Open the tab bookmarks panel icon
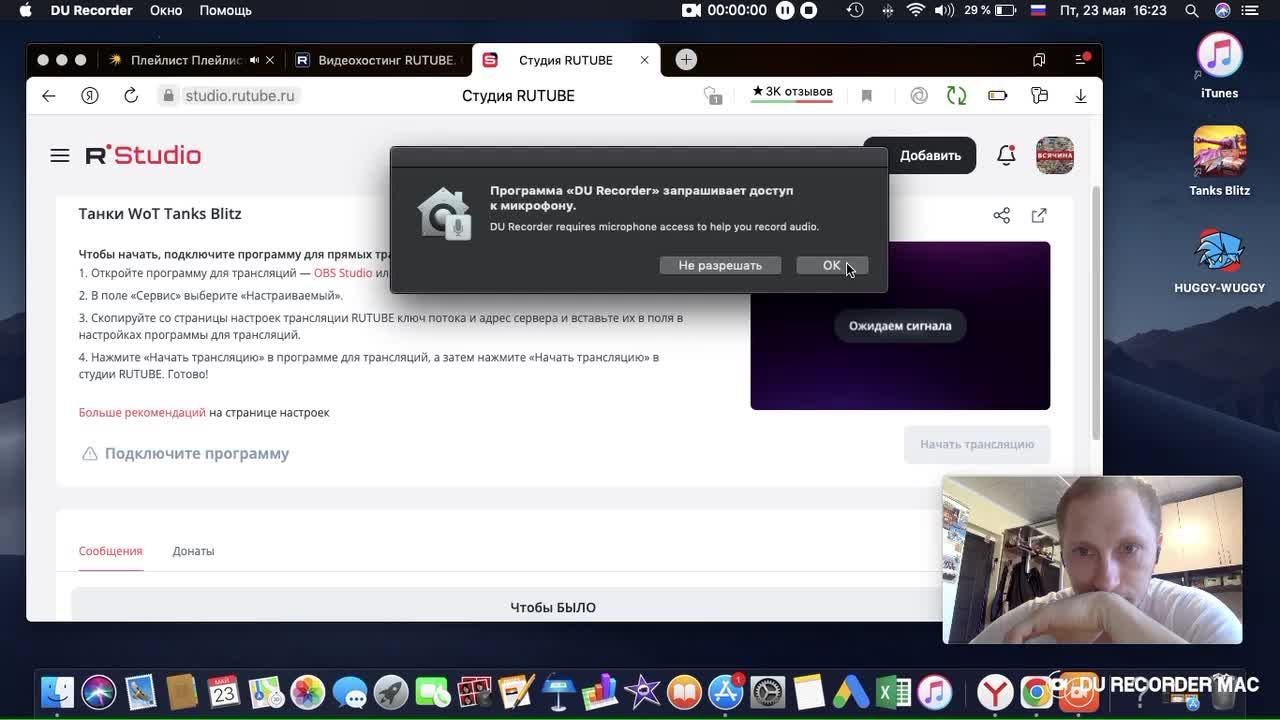Screen dimensions: 1280x720 pyautogui.click(x=1040, y=60)
